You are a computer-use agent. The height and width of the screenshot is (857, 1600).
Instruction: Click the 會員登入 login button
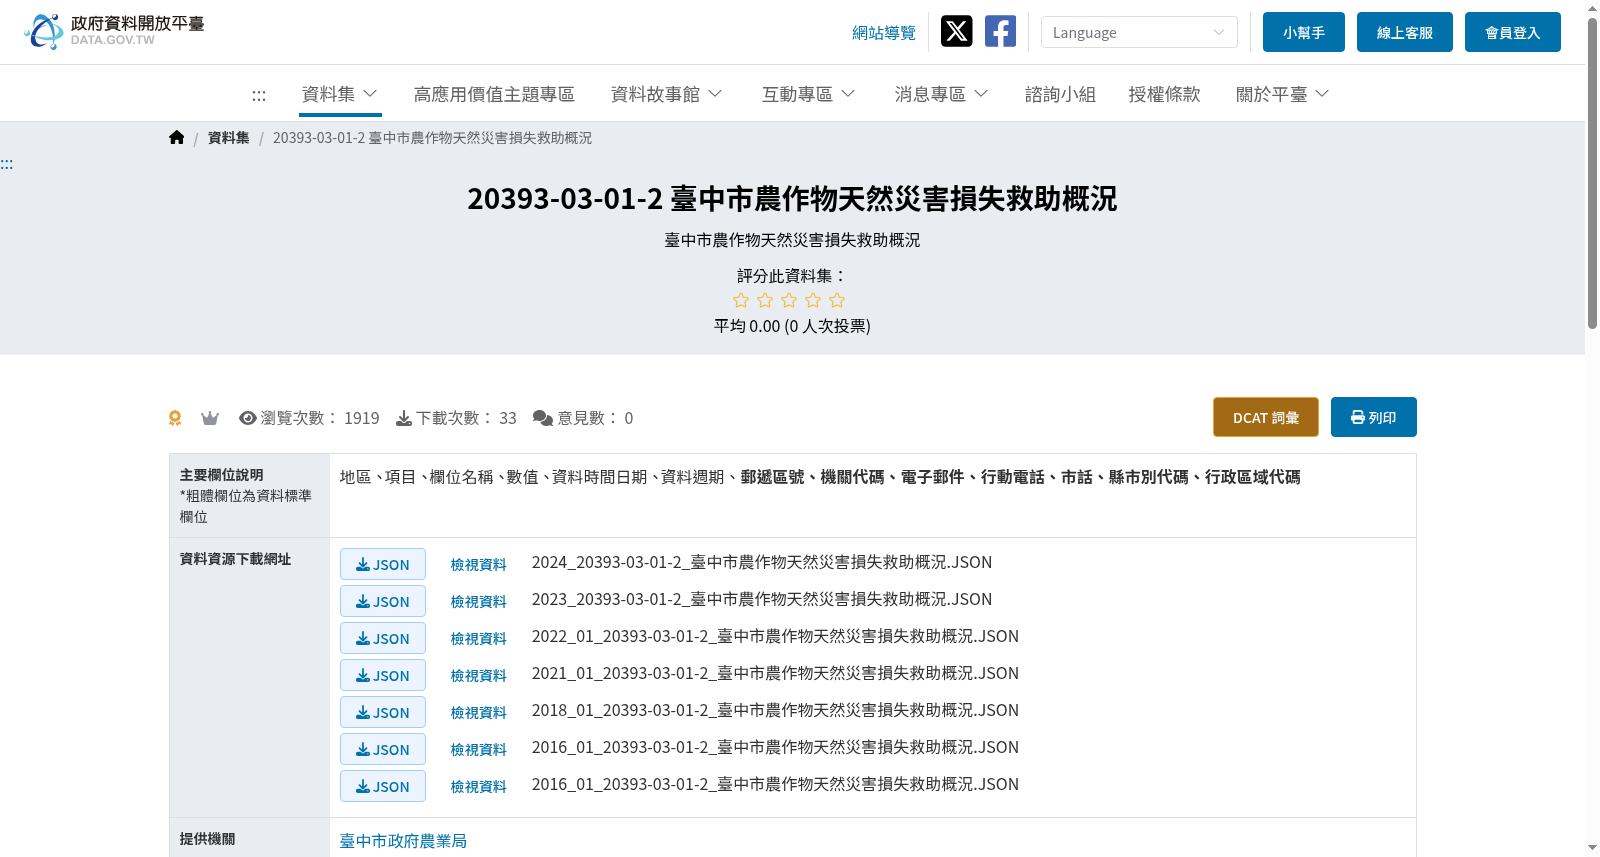tap(1513, 32)
